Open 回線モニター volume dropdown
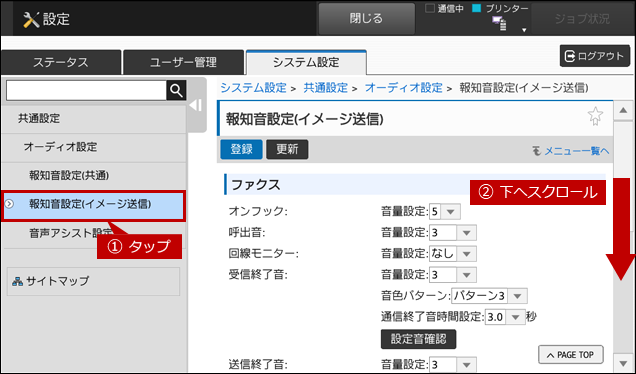The height and width of the screenshot is (374, 636). pyautogui.click(x=453, y=254)
